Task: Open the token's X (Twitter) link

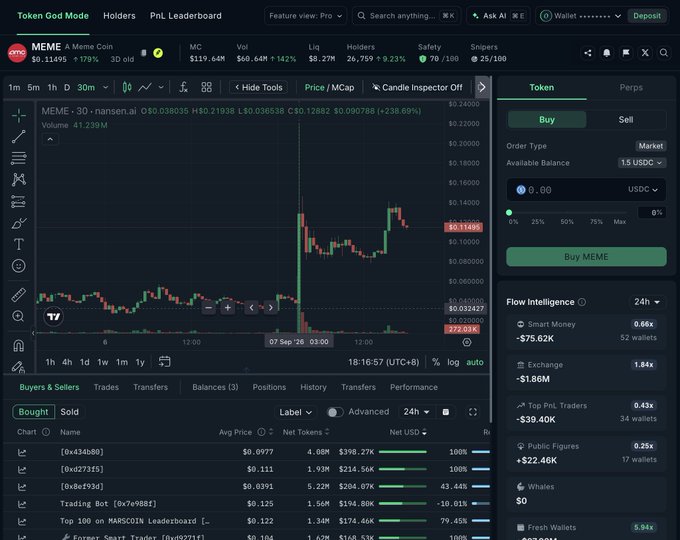Action: click(645, 53)
